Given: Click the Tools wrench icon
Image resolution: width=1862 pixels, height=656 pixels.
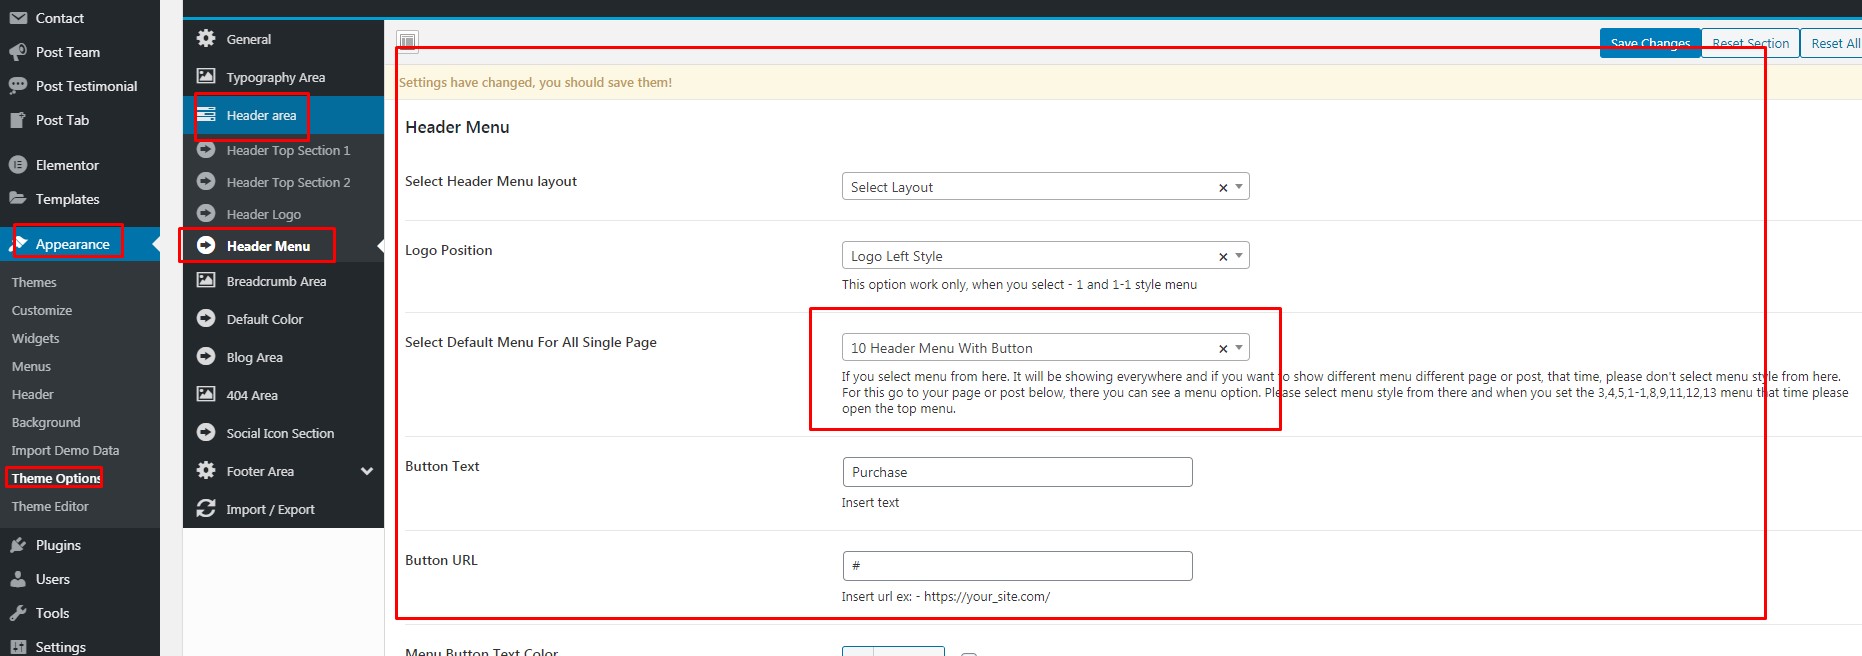Looking at the screenshot, I should click(18, 613).
